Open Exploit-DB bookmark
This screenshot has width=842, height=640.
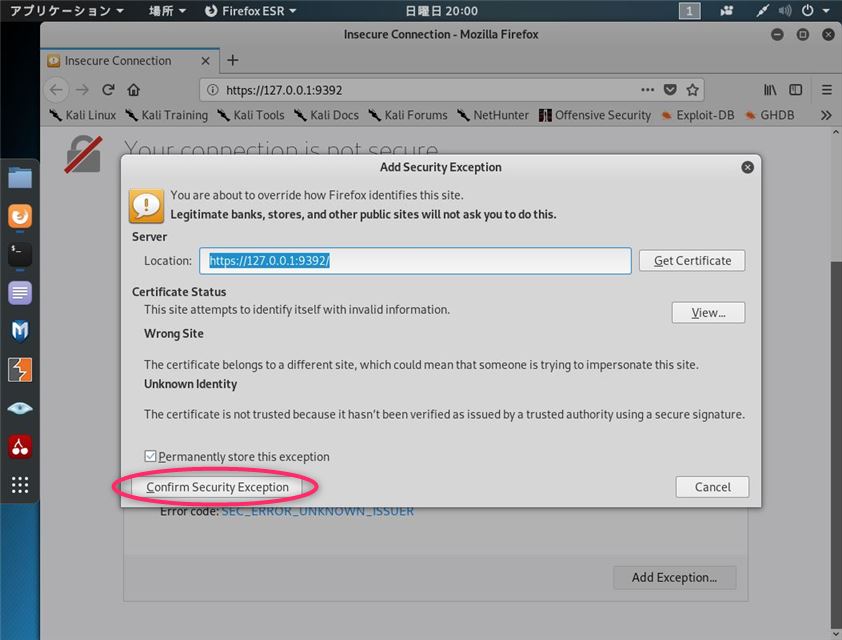click(698, 115)
